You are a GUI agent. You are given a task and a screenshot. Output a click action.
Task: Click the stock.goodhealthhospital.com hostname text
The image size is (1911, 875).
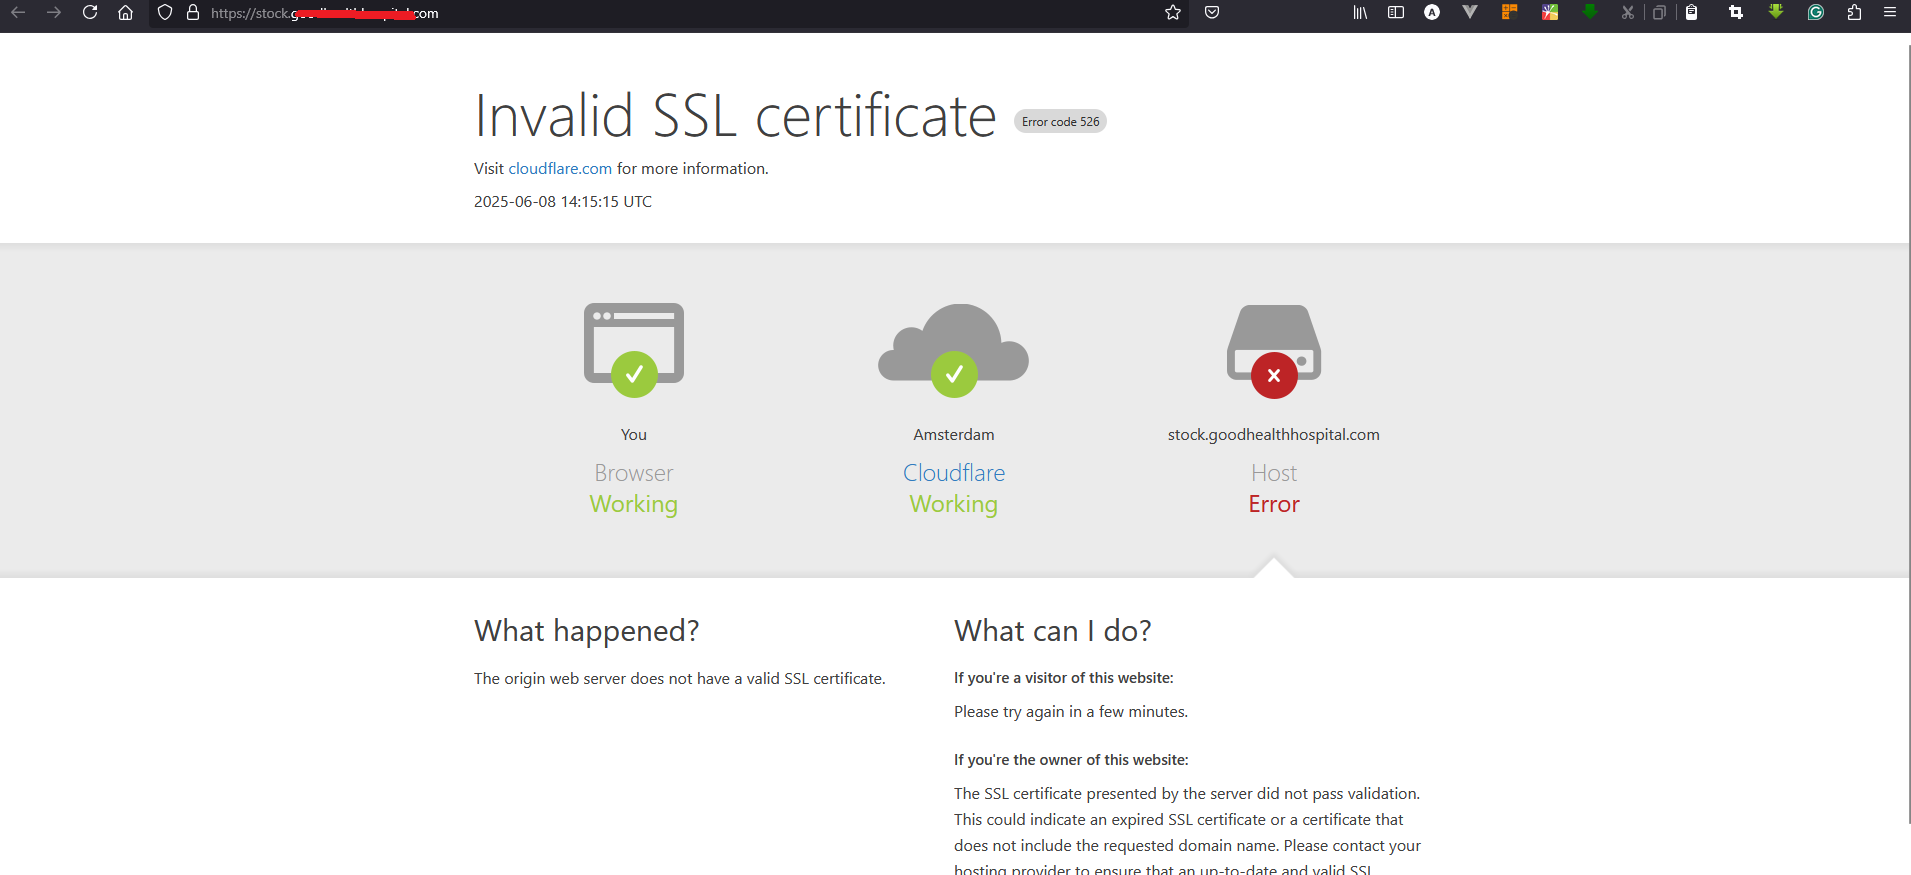click(x=1274, y=435)
